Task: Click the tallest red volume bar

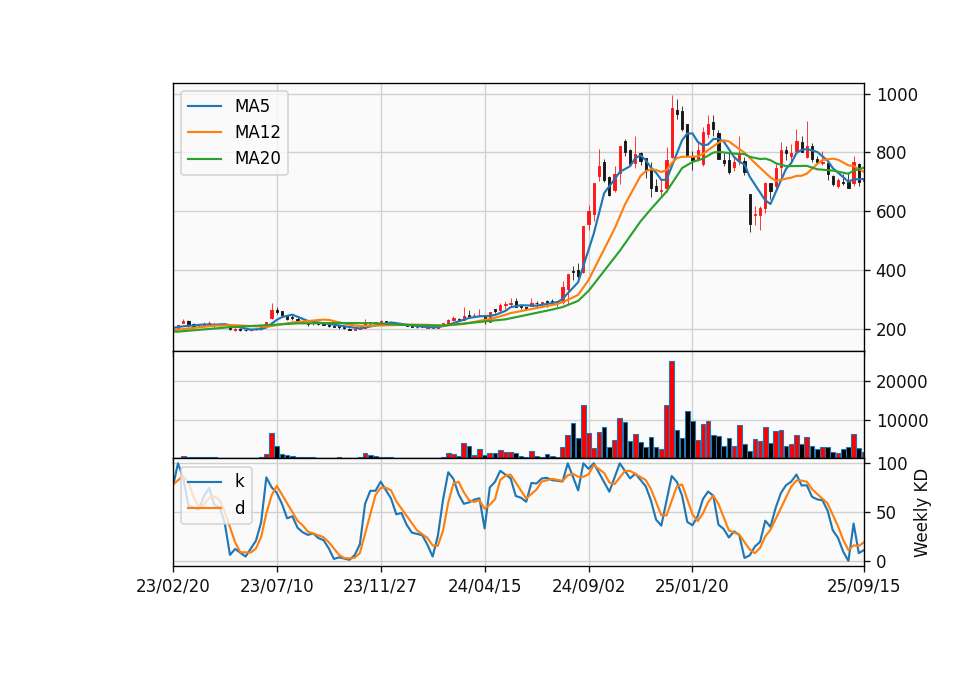Action: point(672,410)
